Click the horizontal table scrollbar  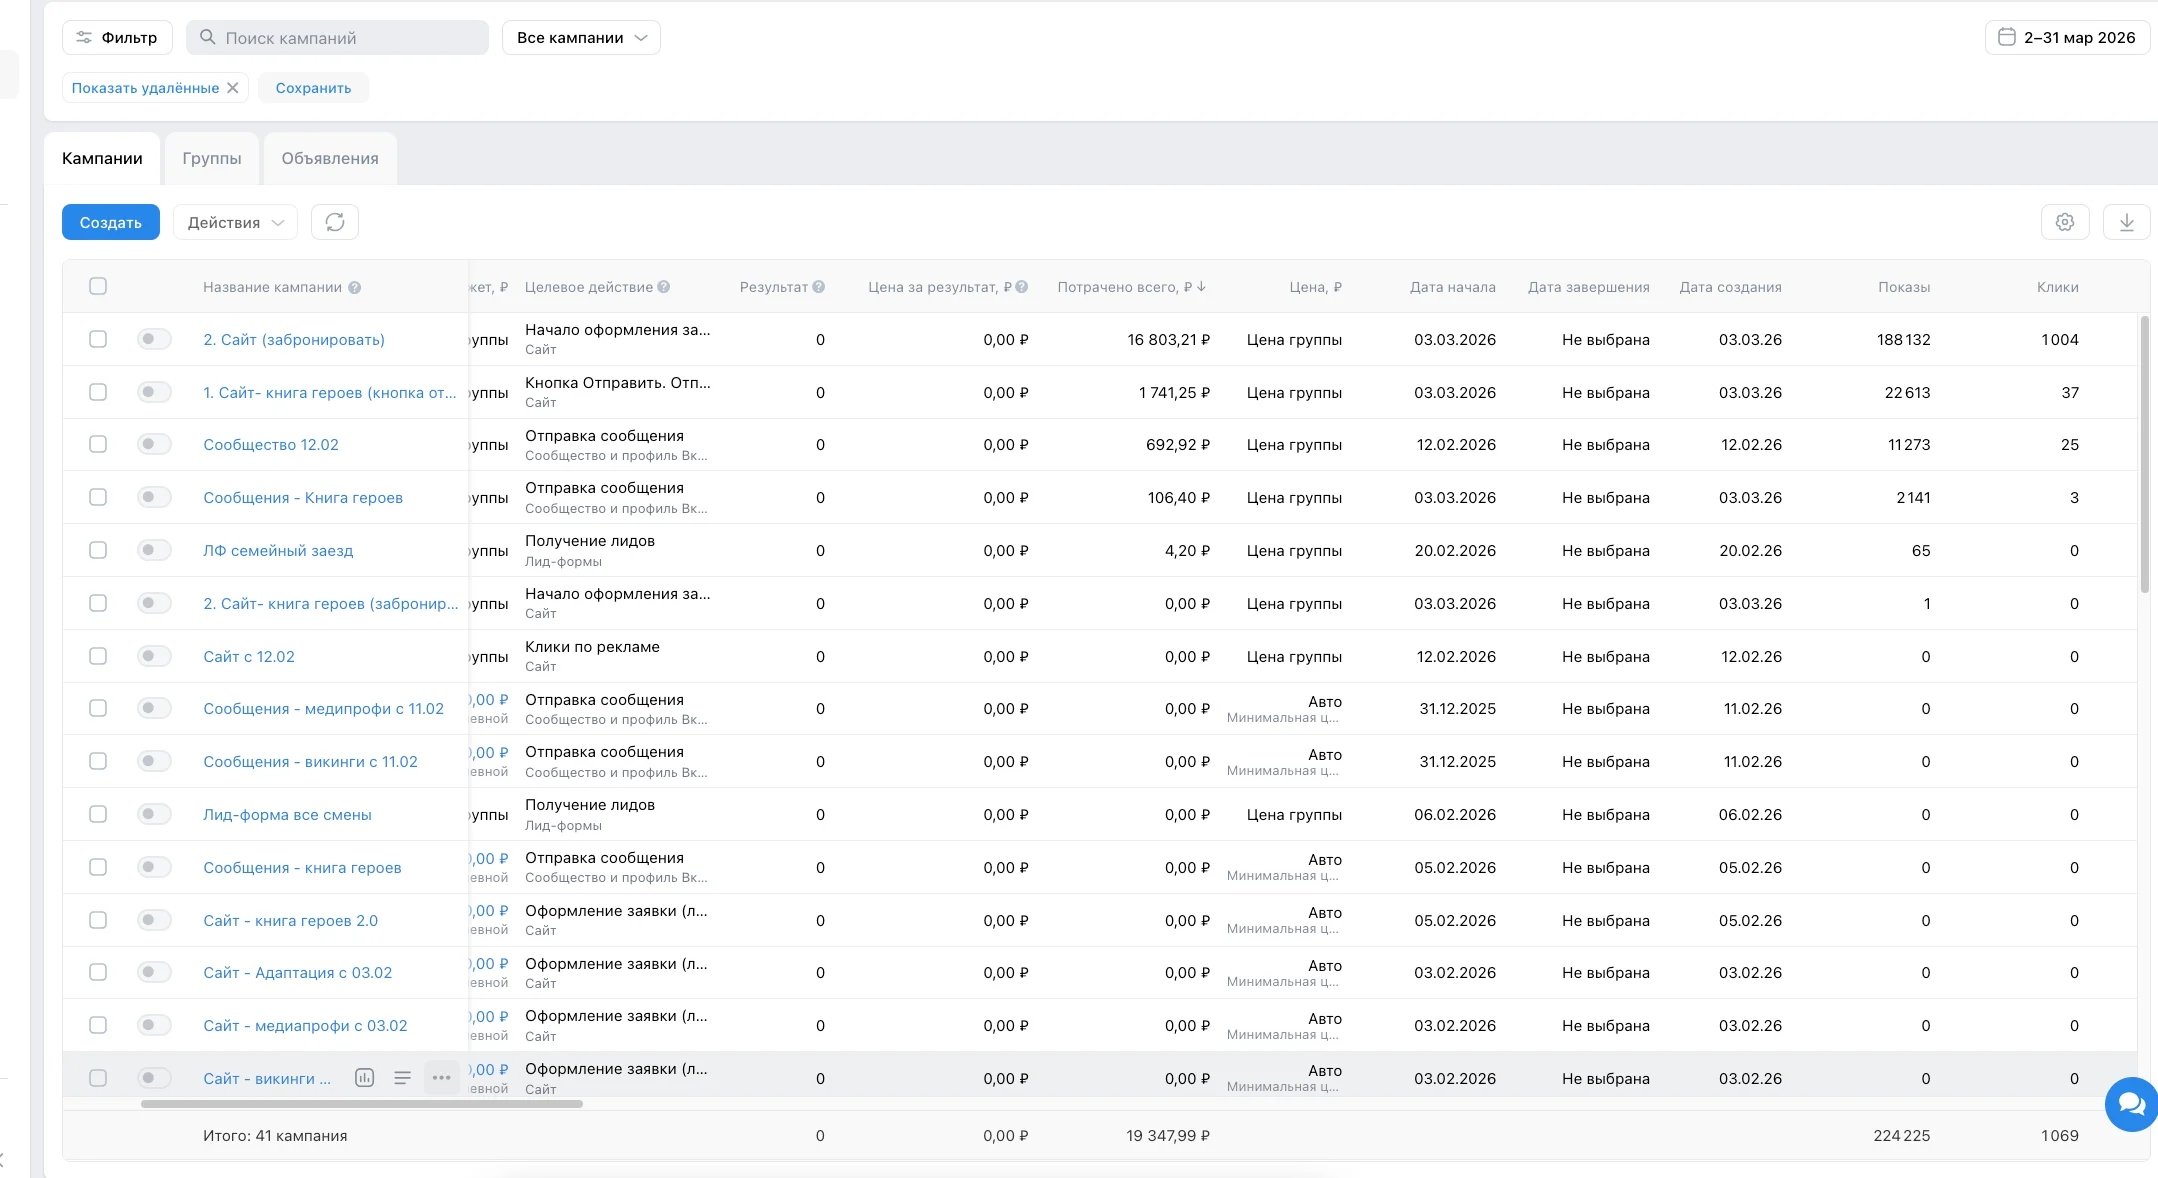362,1104
